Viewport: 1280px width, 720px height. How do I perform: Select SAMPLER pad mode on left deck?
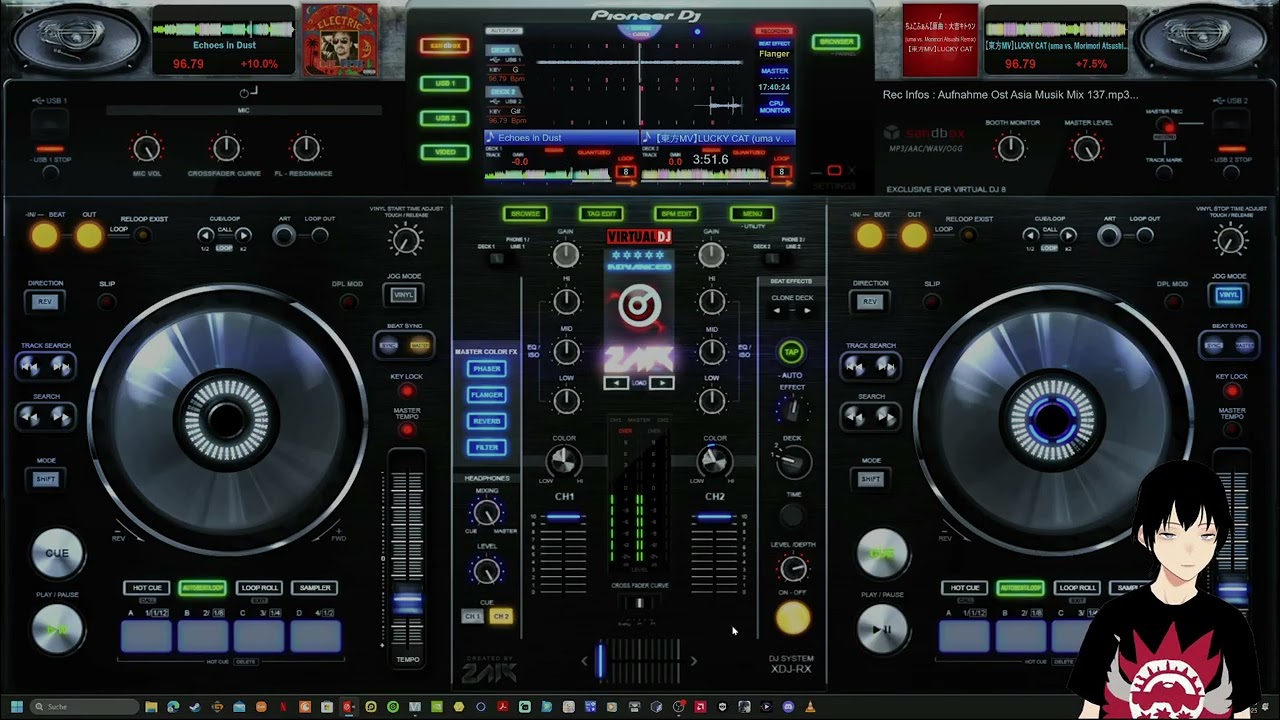[315, 588]
